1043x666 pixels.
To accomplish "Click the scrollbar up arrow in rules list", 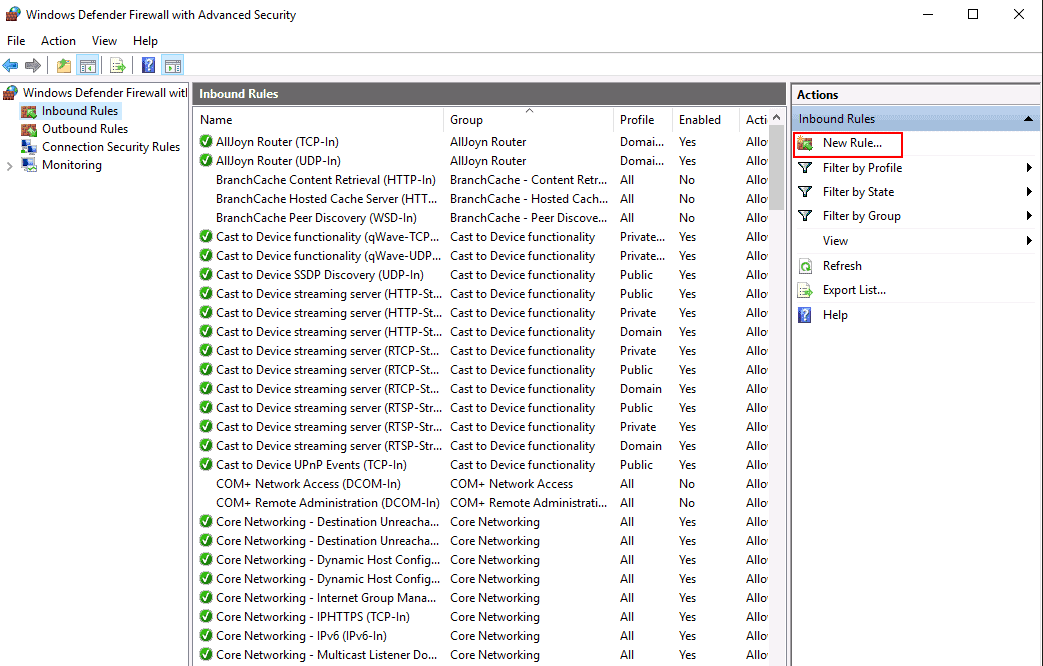I will pos(776,118).
